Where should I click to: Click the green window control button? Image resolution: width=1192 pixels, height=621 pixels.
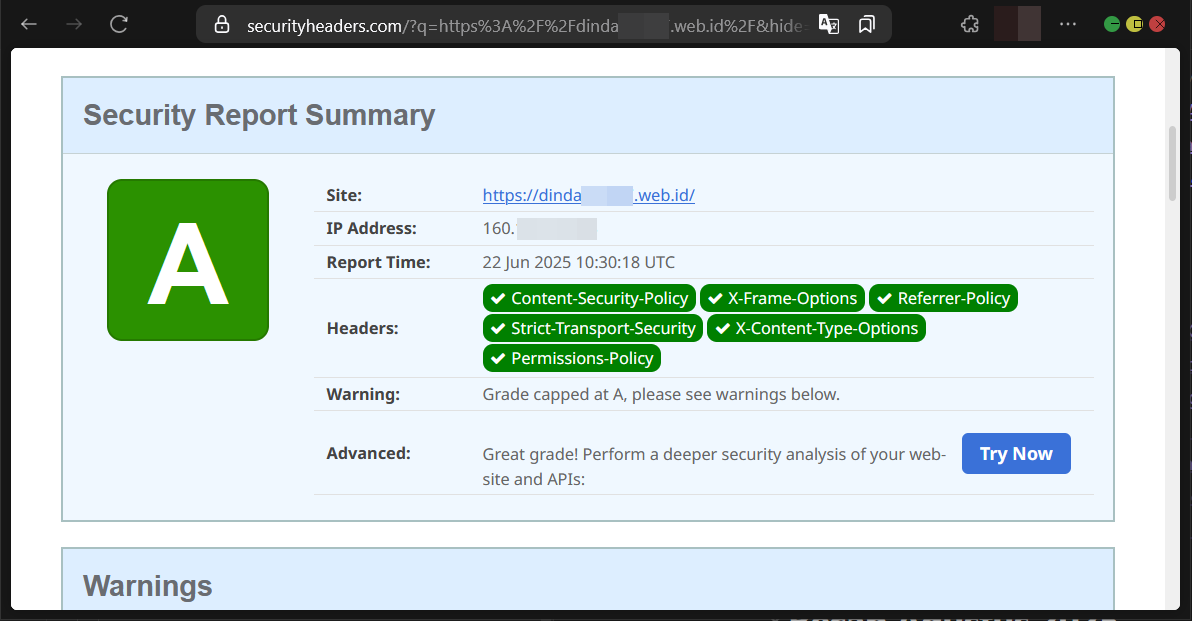(x=1111, y=24)
